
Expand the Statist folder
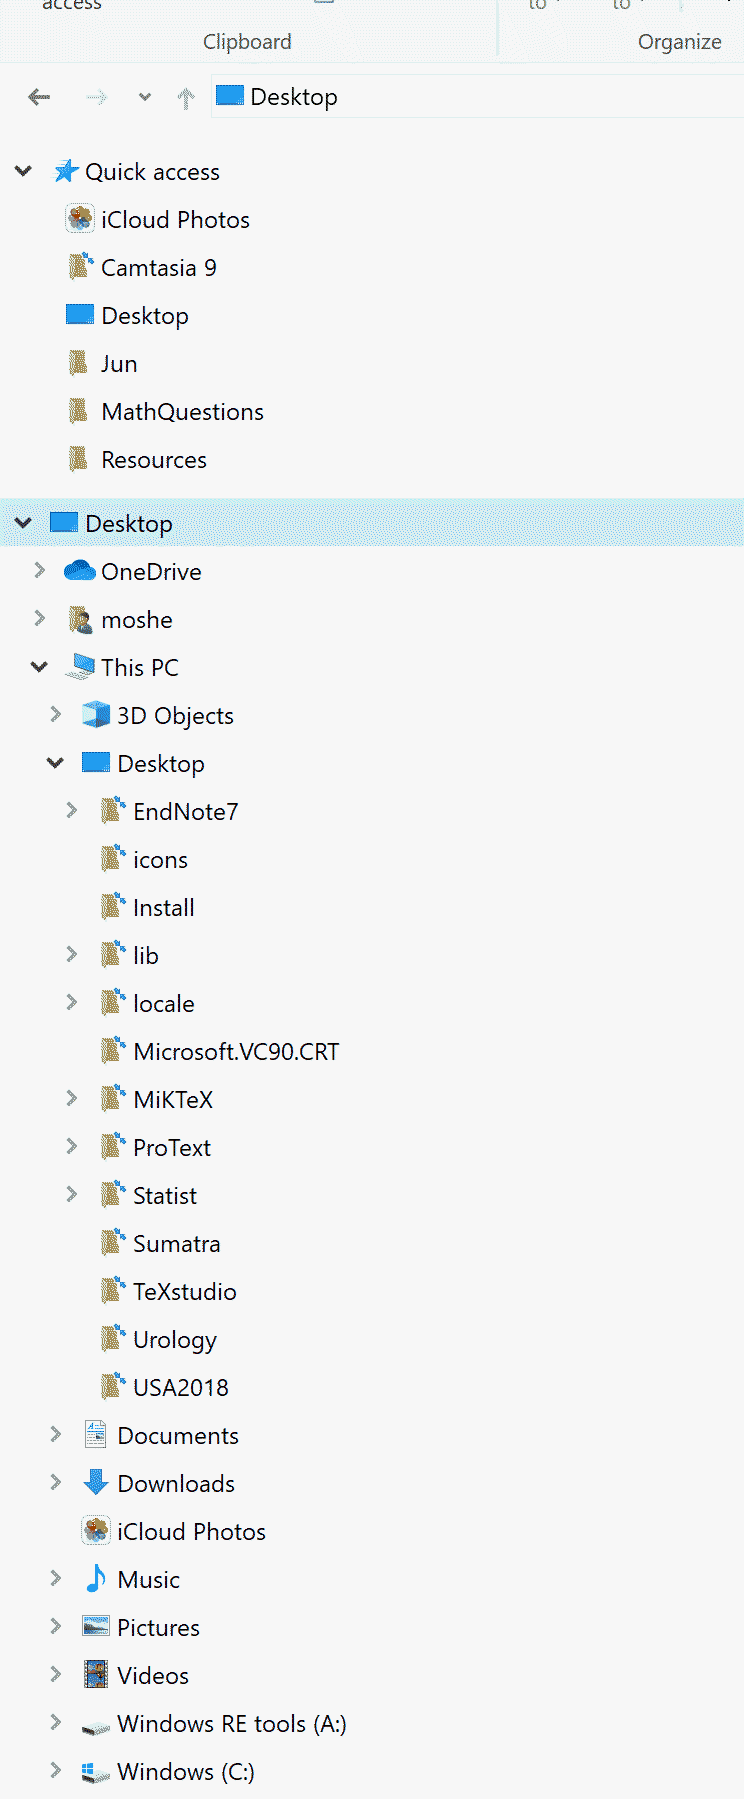tap(72, 1194)
